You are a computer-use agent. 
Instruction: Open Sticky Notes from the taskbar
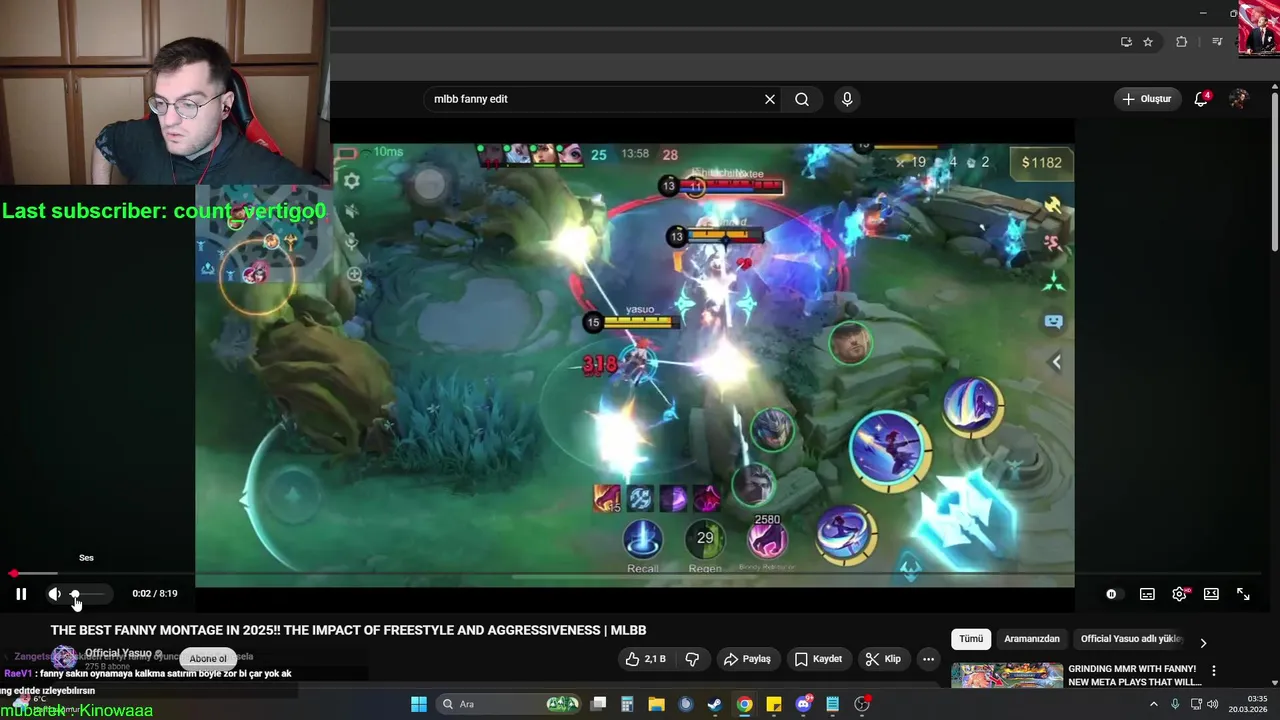[773, 704]
